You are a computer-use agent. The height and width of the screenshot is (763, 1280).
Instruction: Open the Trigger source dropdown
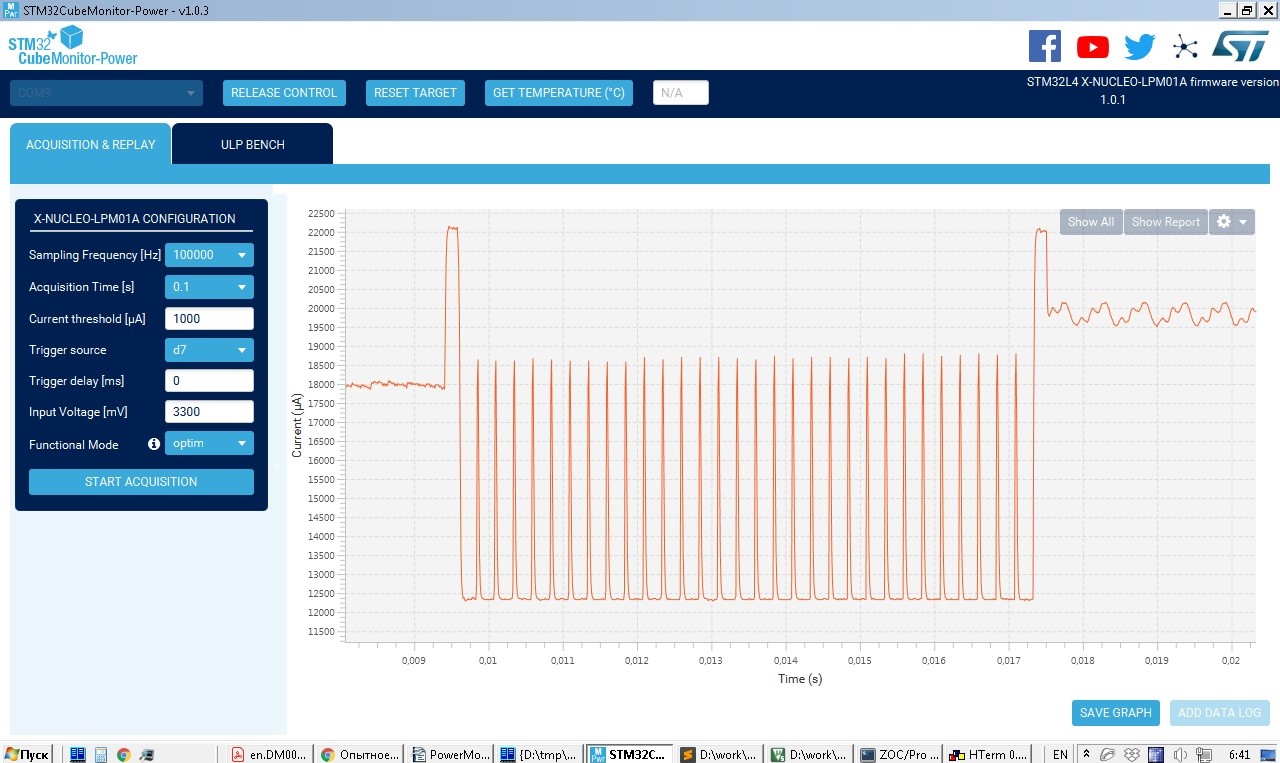pos(209,350)
